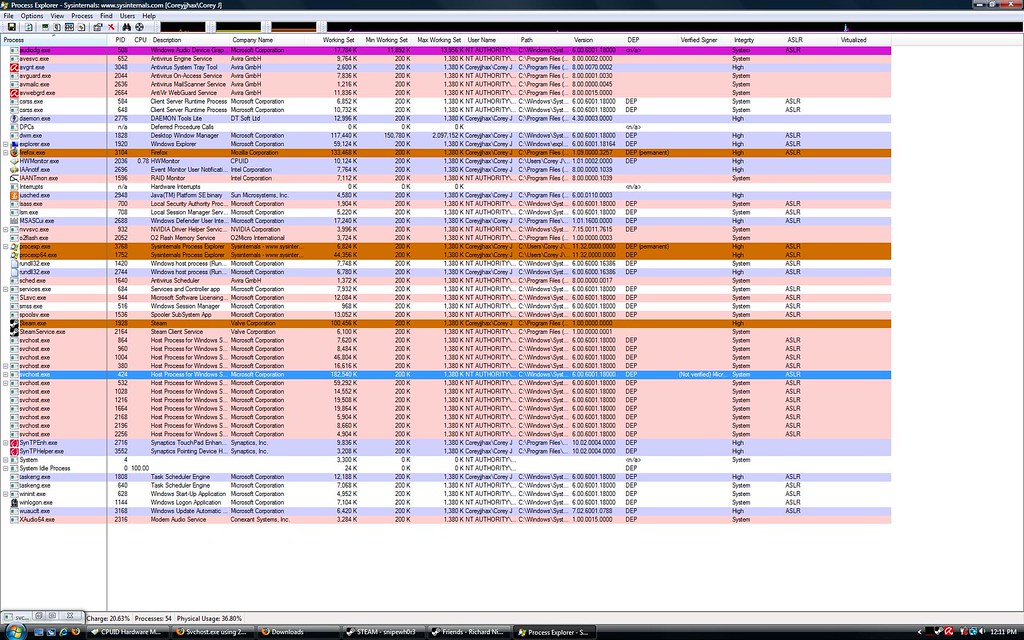This screenshot has height=640, width=1024.
Task: Switch to STEAM taskbar button
Action: click(x=384, y=632)
